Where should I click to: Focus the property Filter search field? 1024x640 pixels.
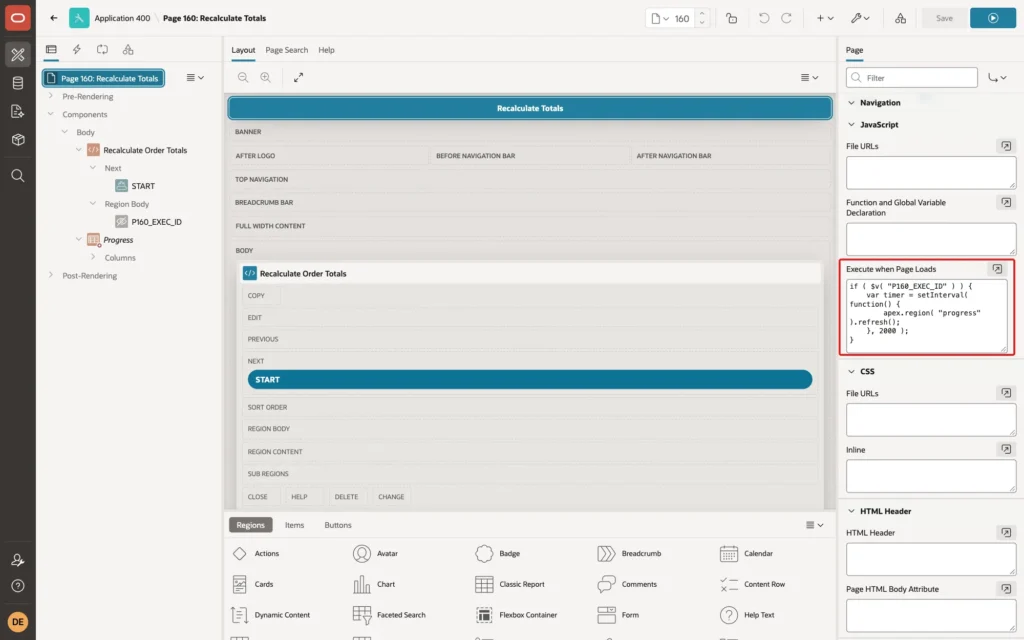pos(912,77)
